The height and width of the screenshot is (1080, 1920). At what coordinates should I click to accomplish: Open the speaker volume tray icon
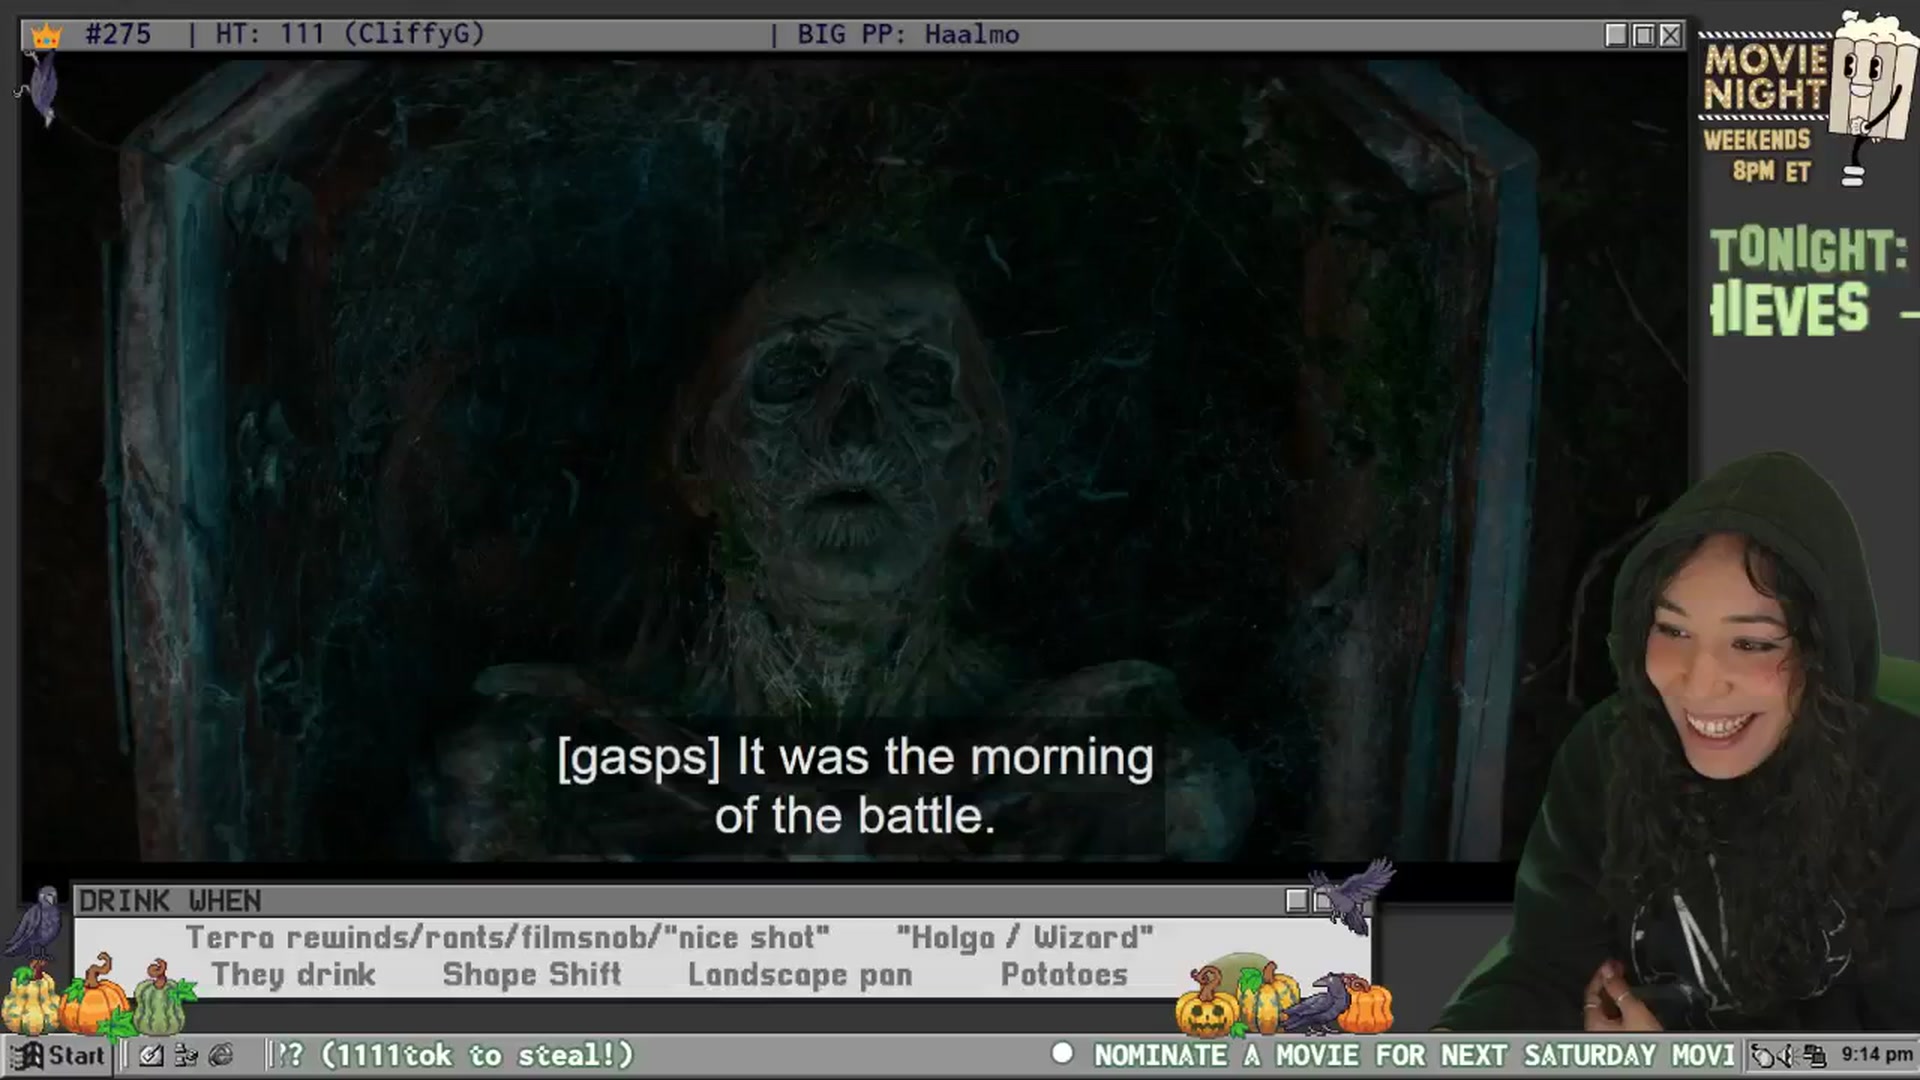(1787, 1056)
